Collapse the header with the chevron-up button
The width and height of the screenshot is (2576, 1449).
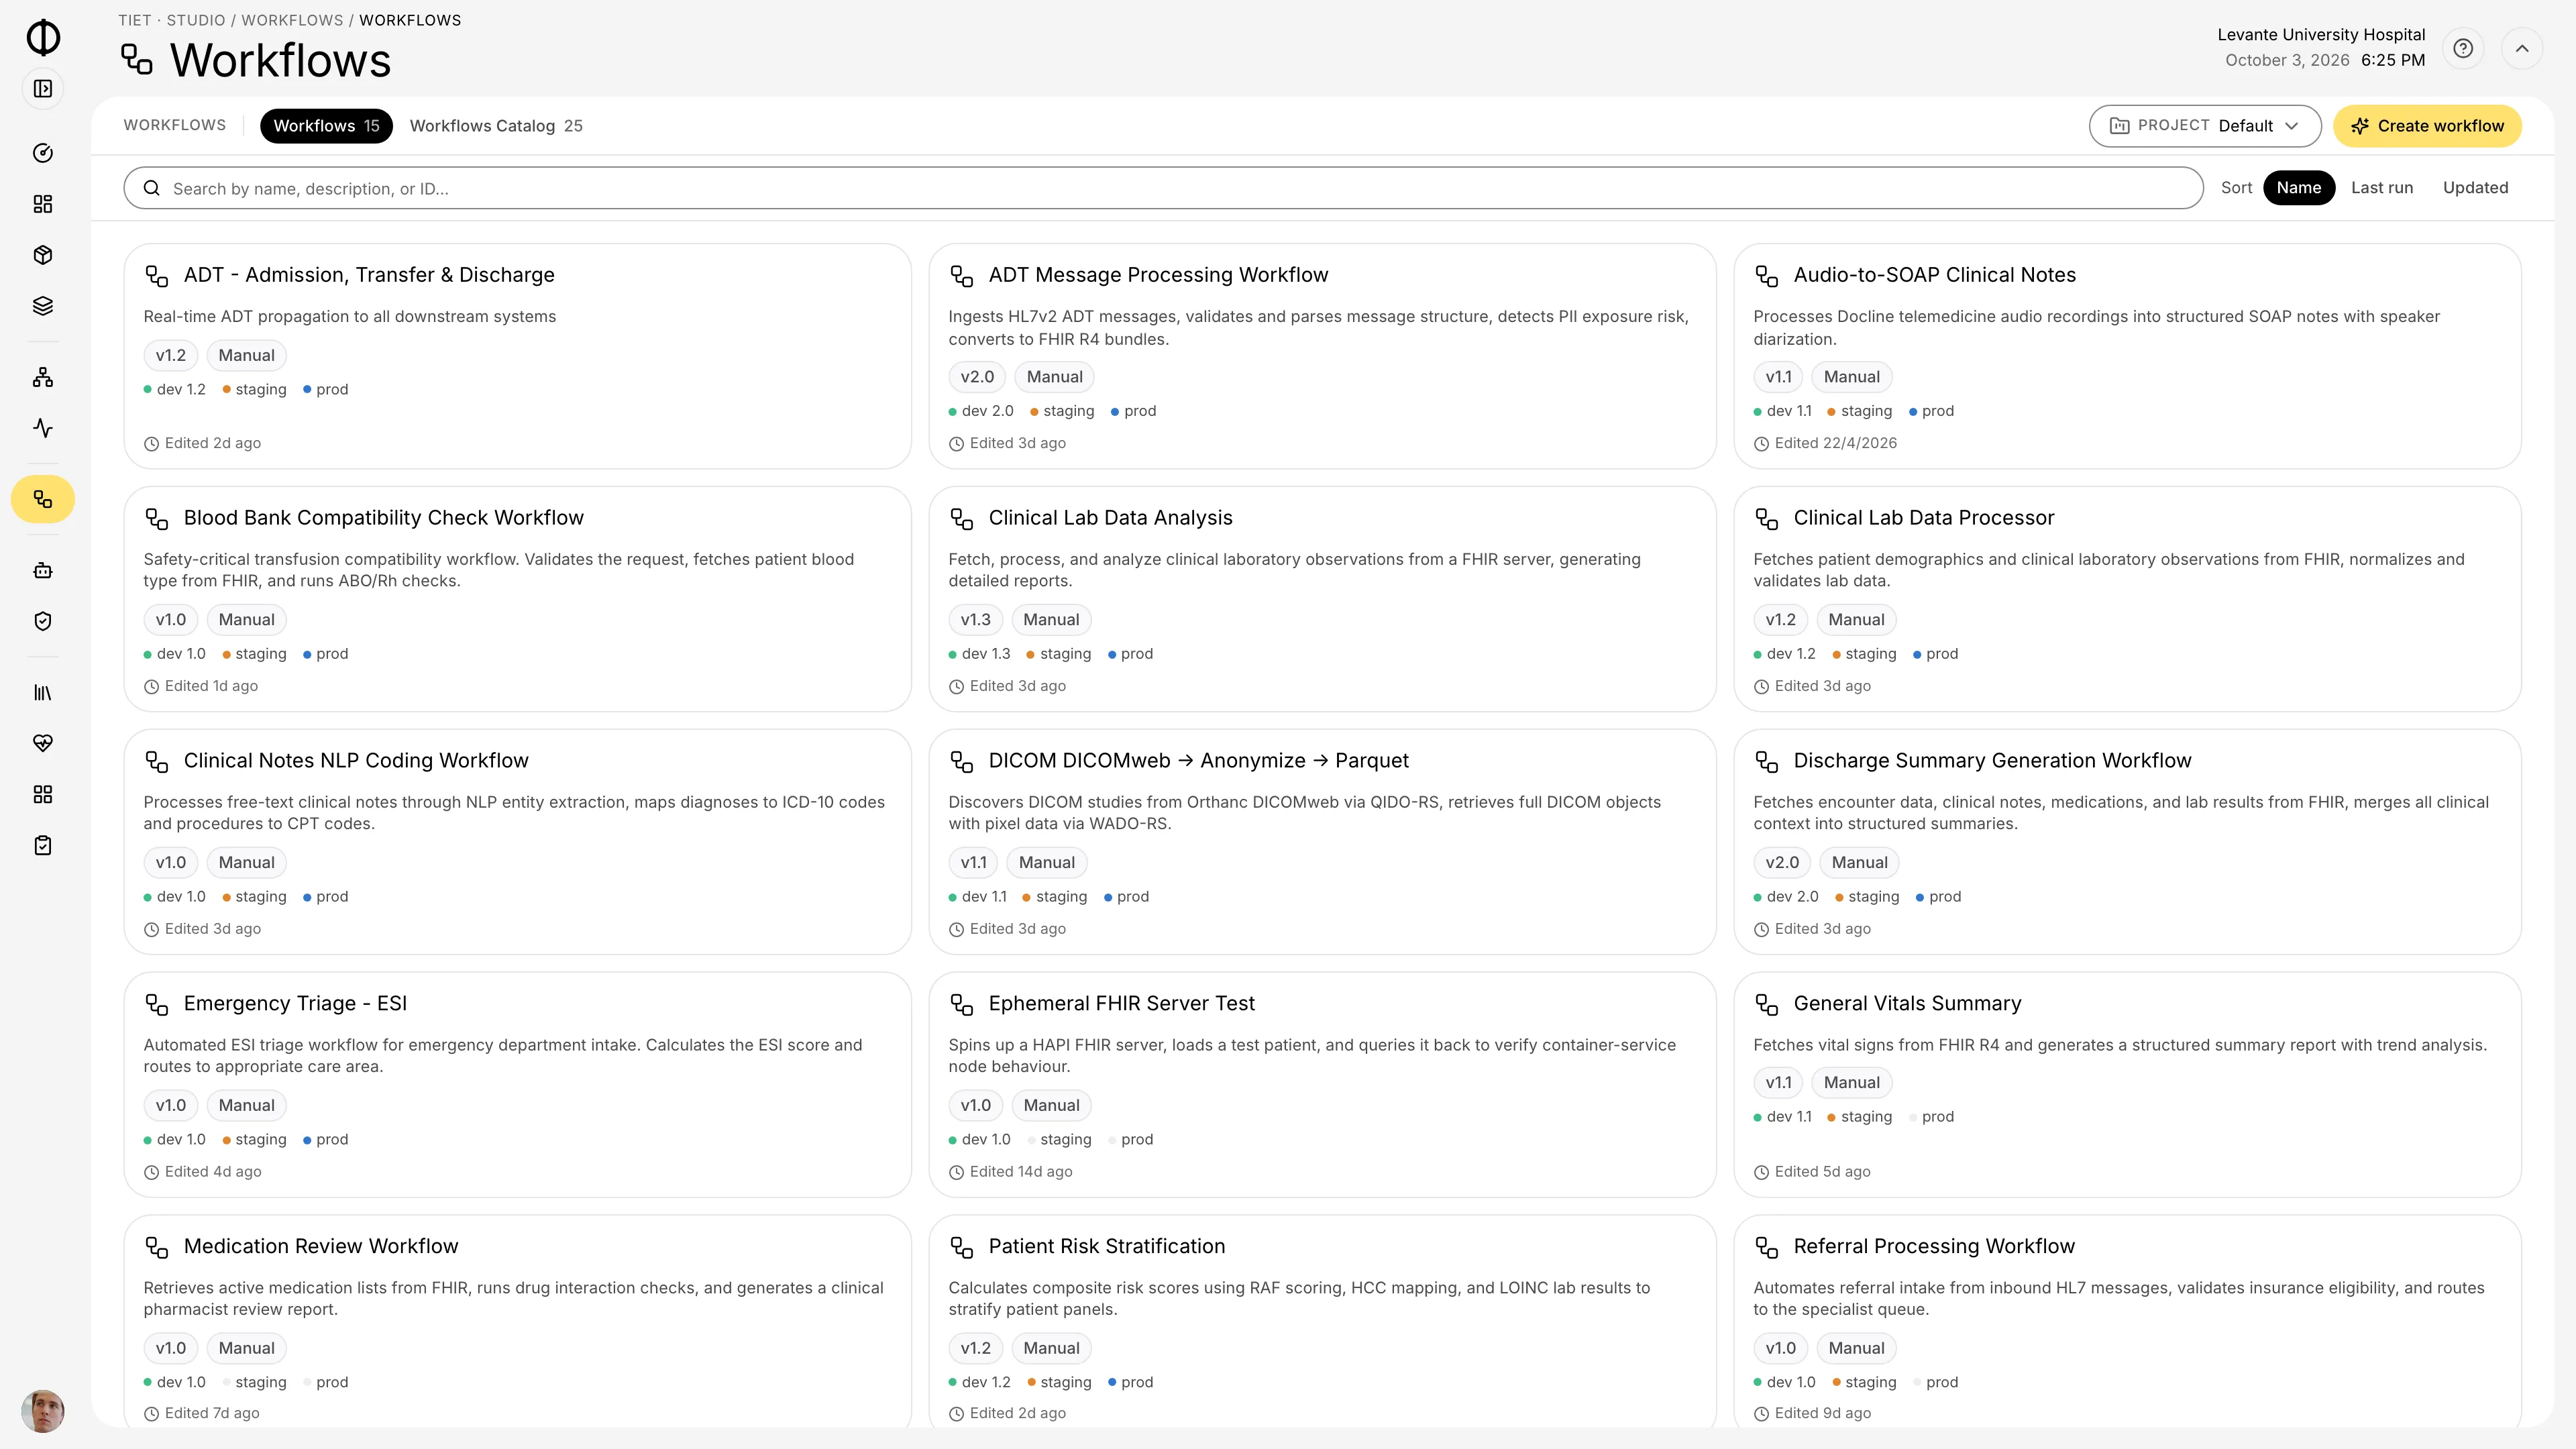2522,48
